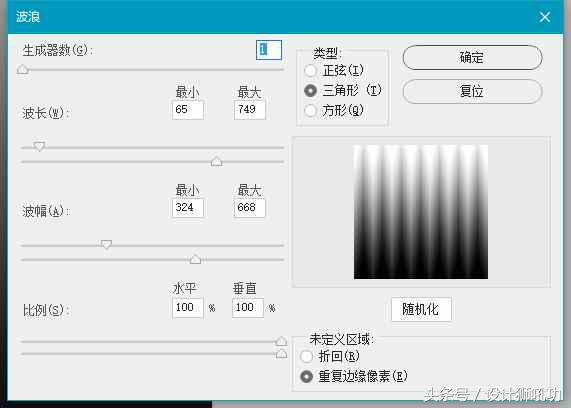Click the 复位 (Reset) button
571x408 pixels.
(x=472, y=91)
